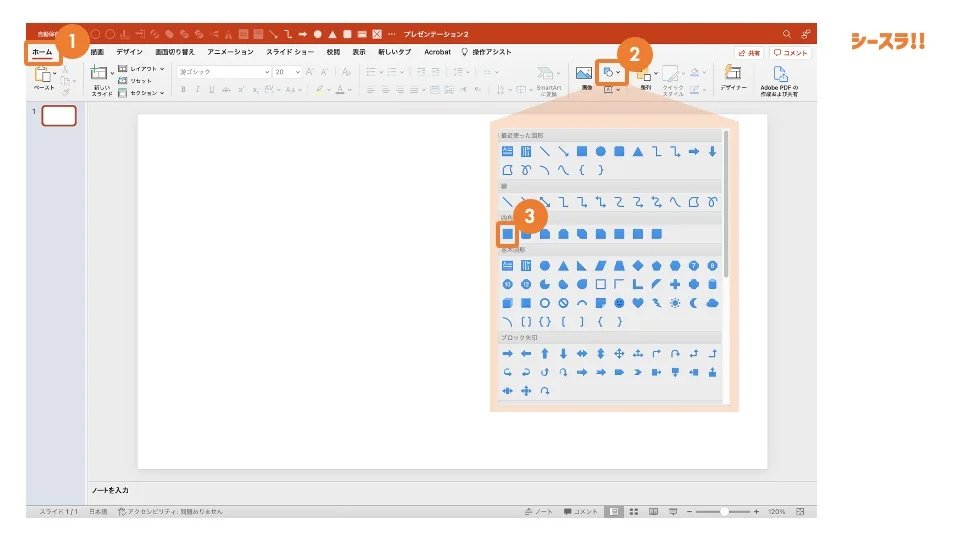Click zoom out minus button

point(689,512)
